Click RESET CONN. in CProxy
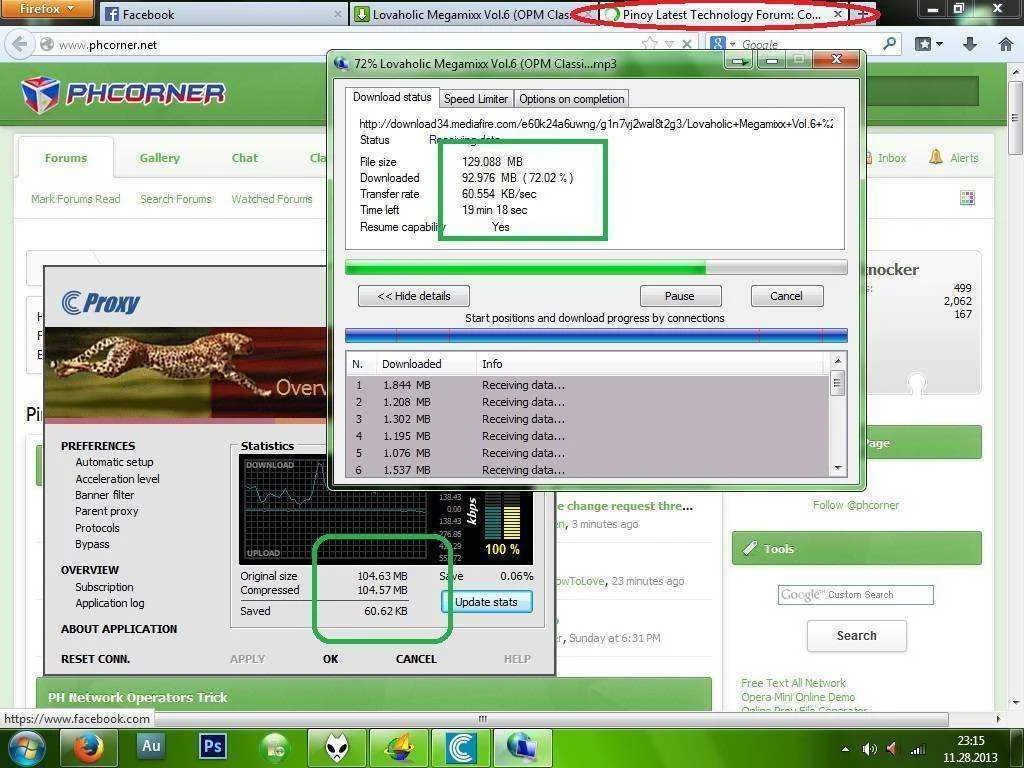Viewport: 1024px width, 768px height. (x=95, y=659)
